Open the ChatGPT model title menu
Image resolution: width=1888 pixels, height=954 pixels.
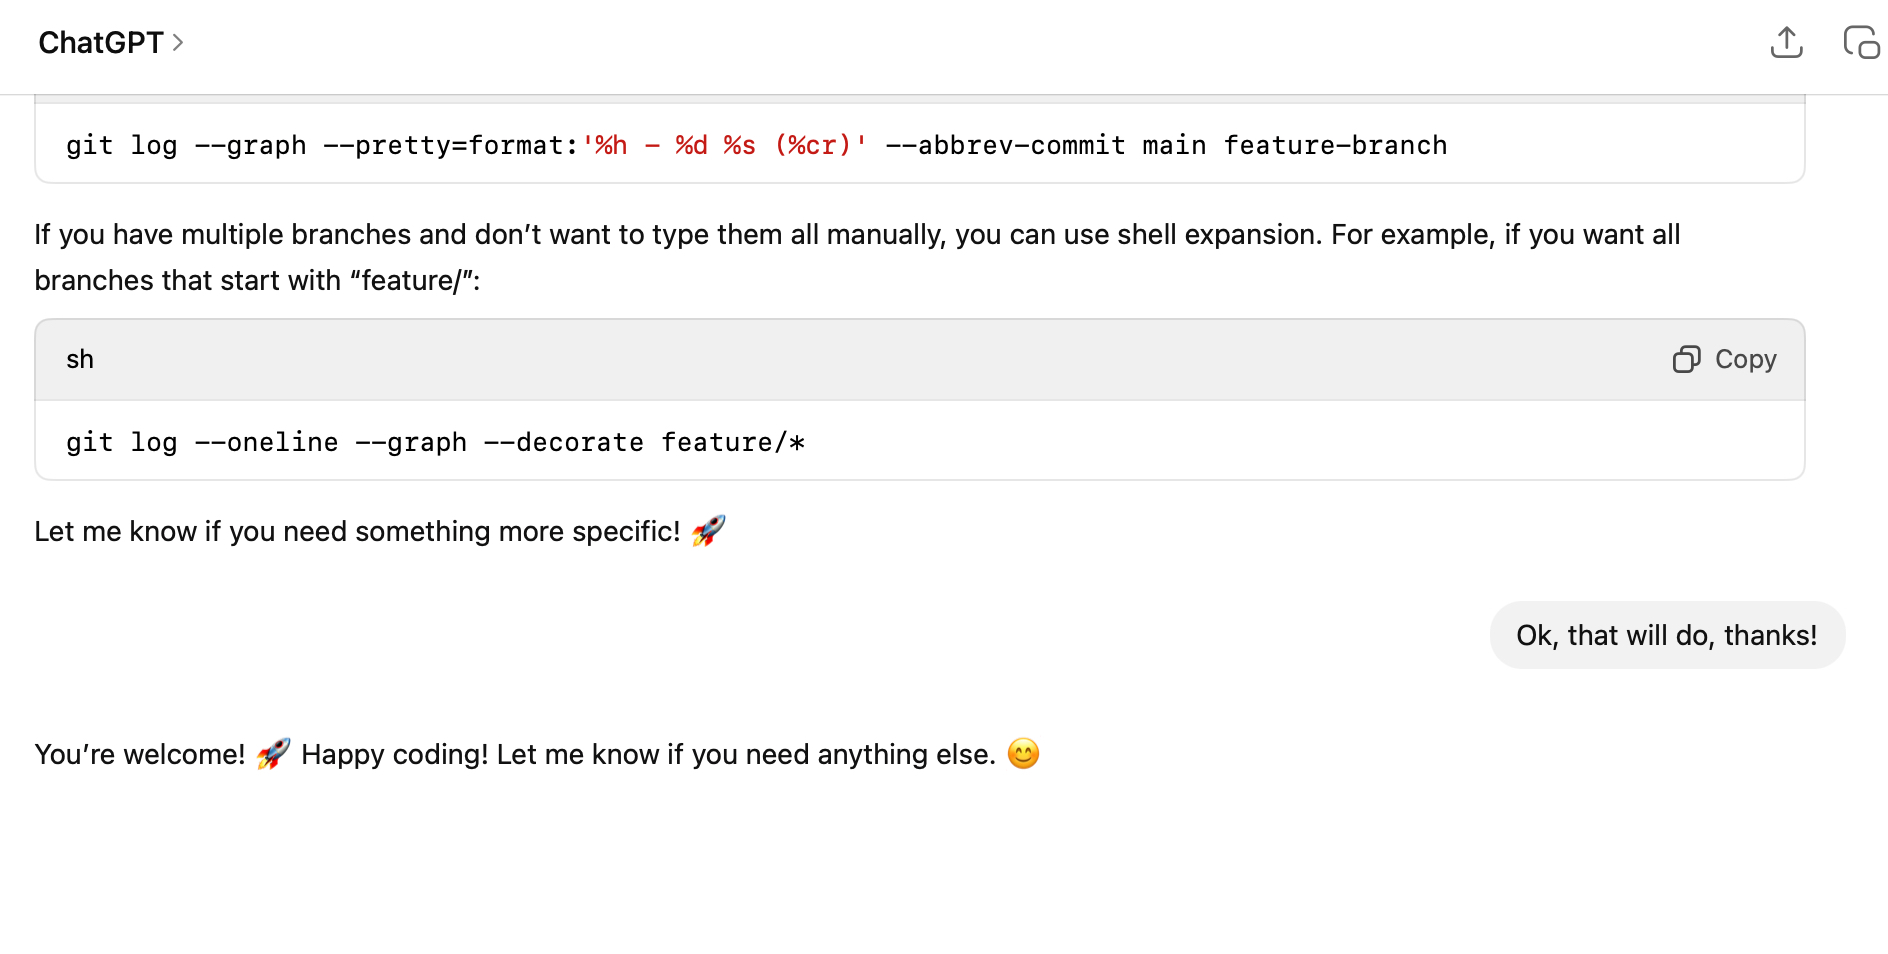(x=100, y=43)
